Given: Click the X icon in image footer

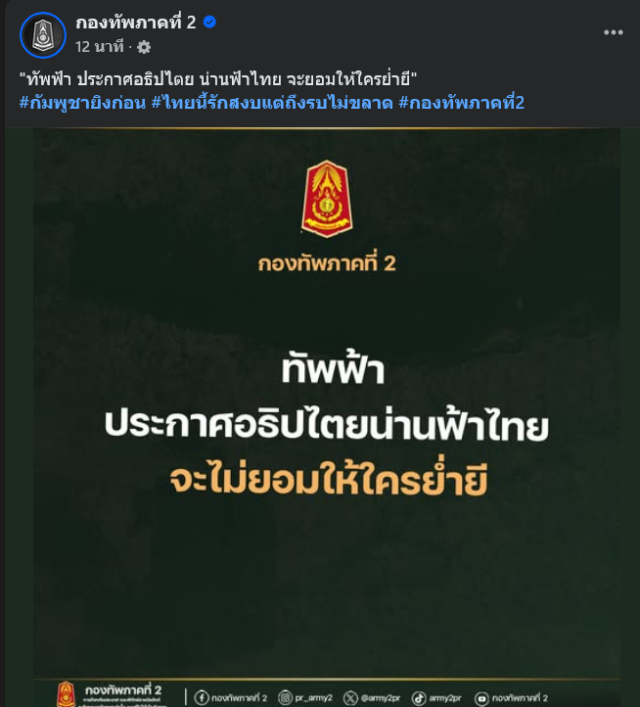Looking at the screenshot, I should (350, 698).
